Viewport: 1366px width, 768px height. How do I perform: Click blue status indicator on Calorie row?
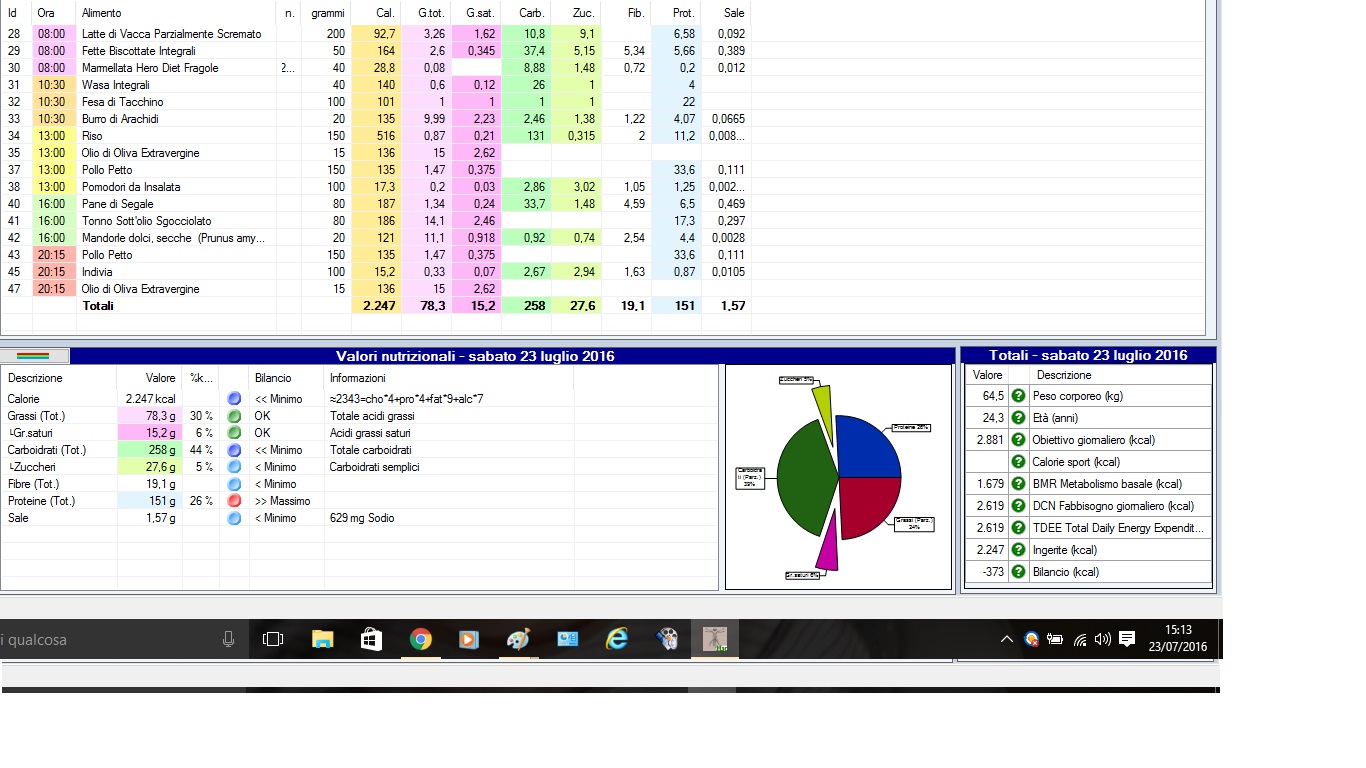[x=233, y=399]
